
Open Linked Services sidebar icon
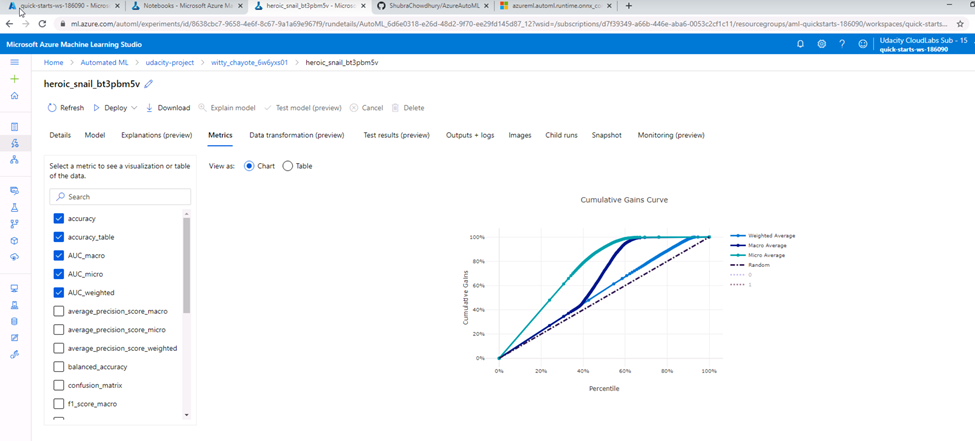tap(15, 354)
